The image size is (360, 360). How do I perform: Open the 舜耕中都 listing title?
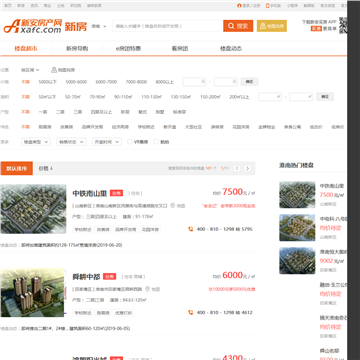(x=86, y=276)
